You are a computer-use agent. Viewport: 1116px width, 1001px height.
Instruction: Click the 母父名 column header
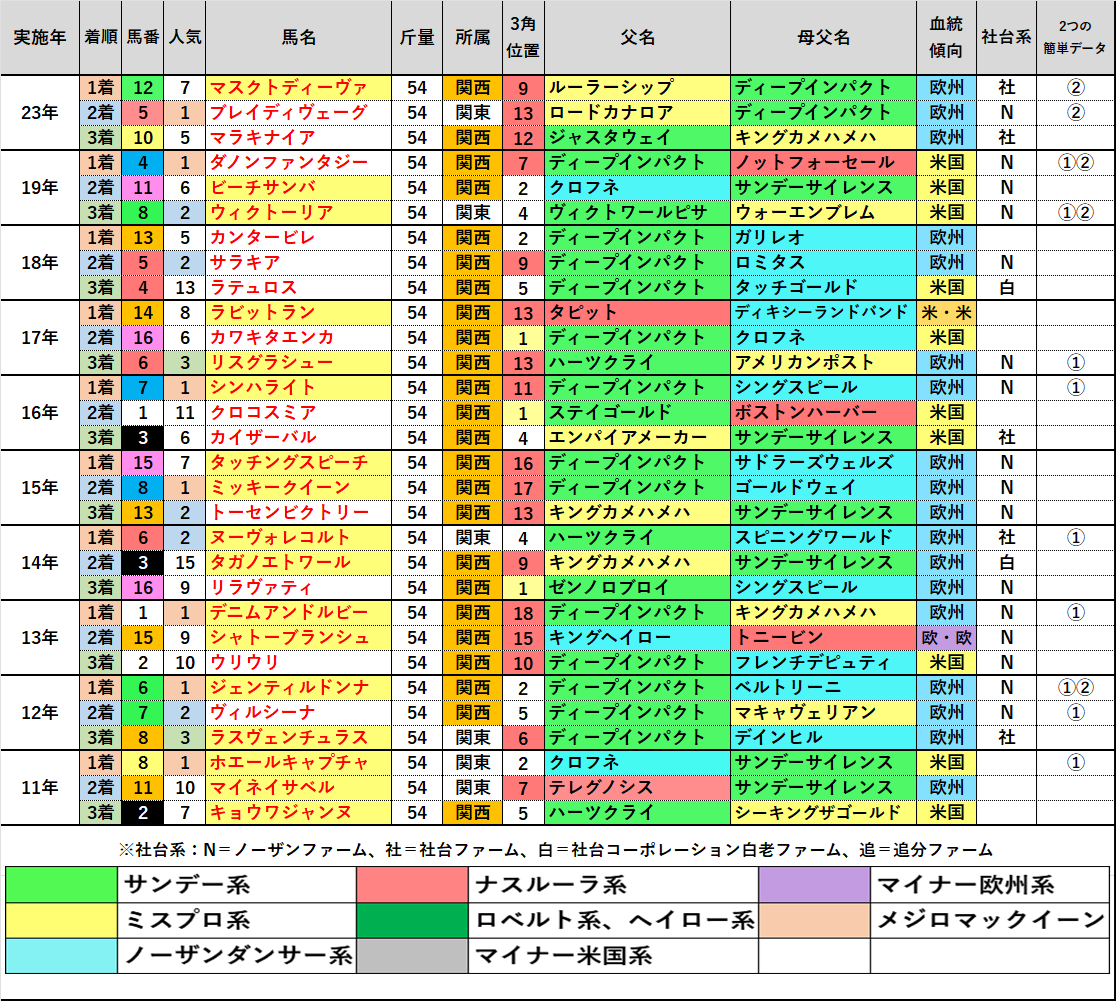(823, 38)
